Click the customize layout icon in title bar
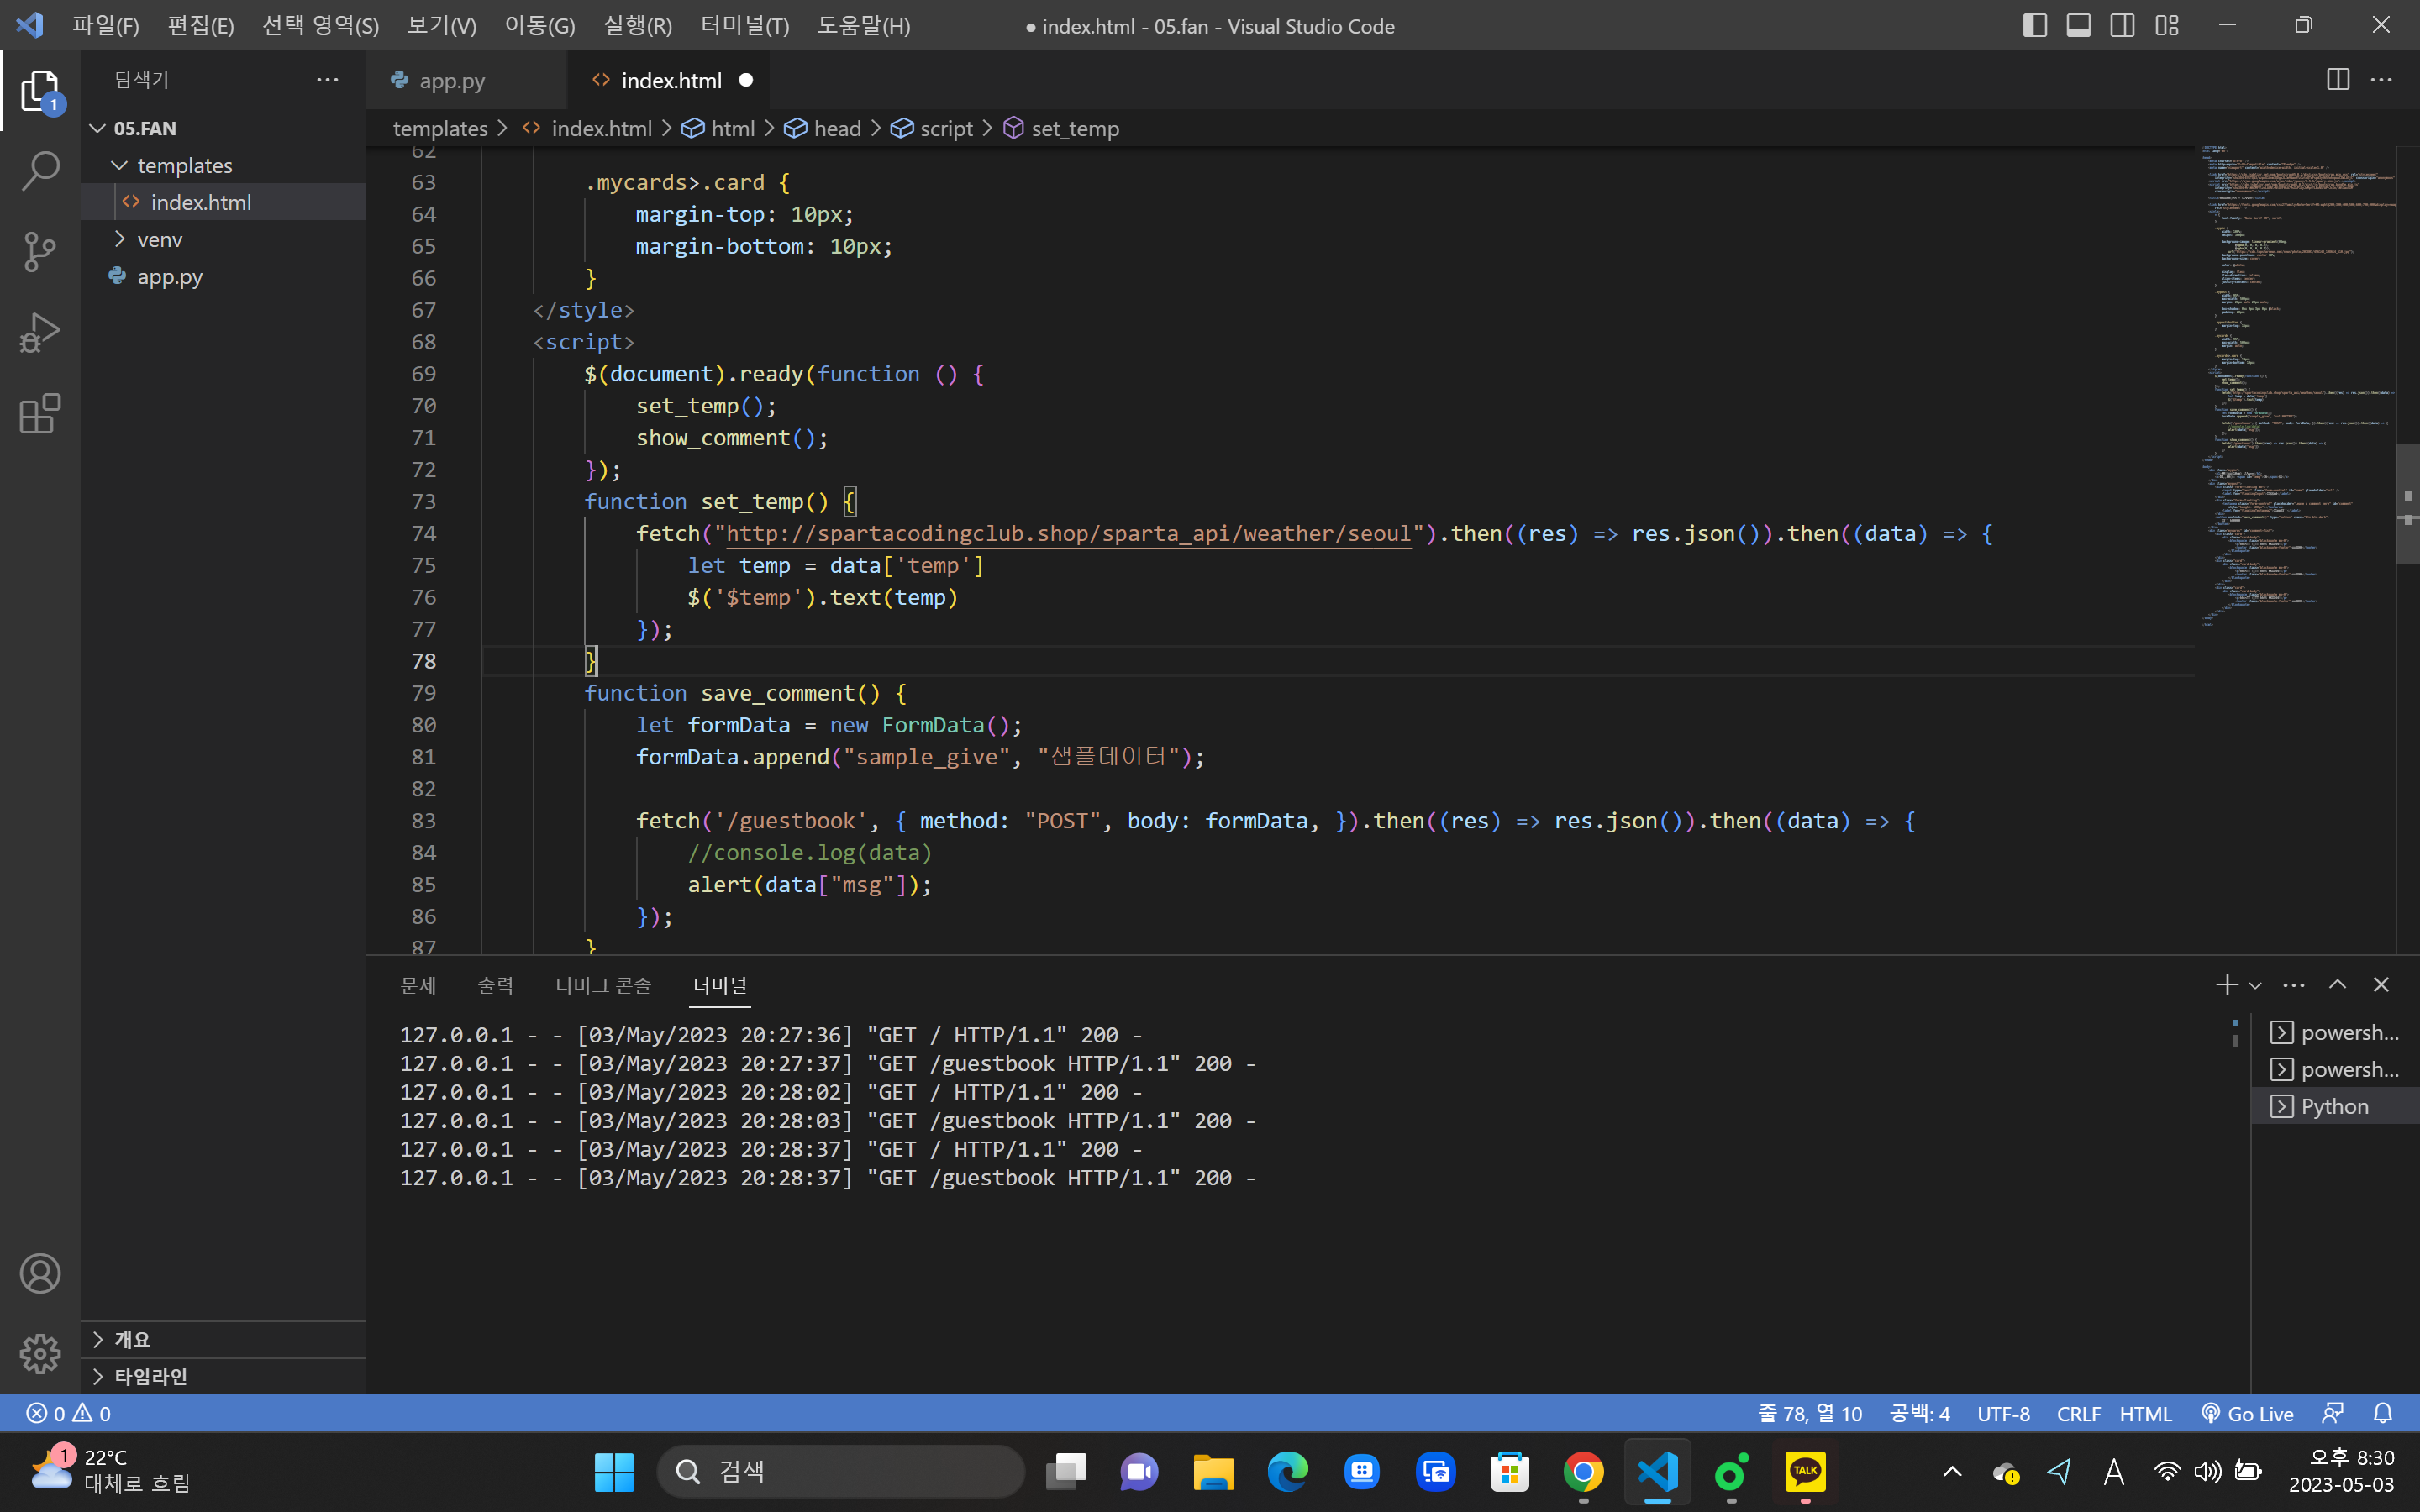 2167,26
